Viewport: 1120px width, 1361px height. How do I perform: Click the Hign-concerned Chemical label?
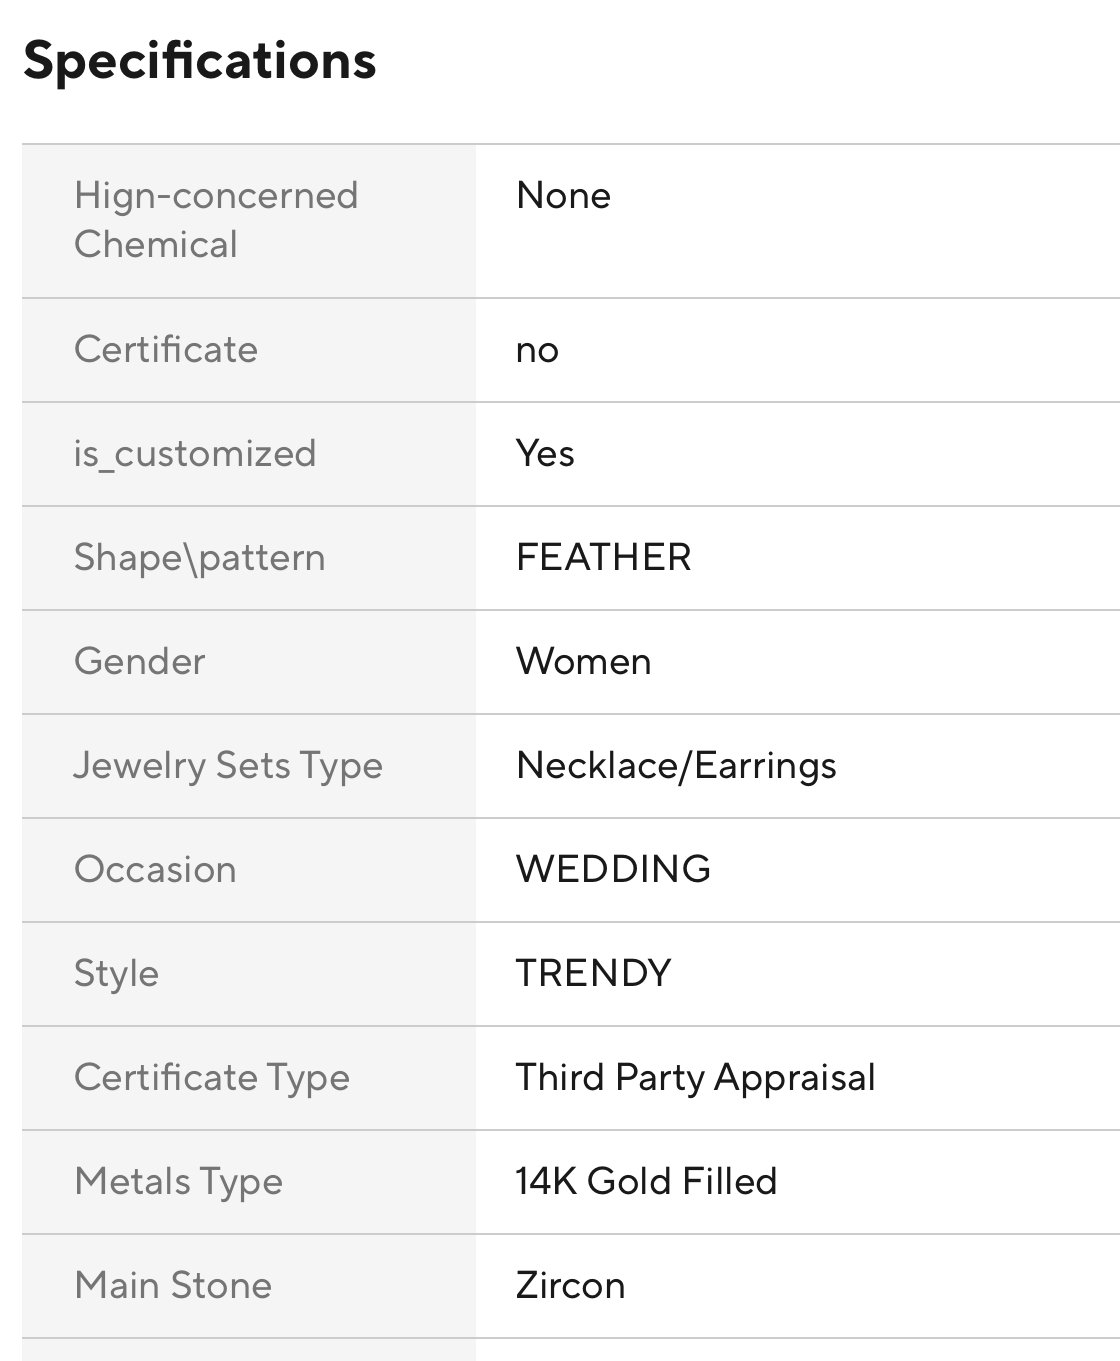(x=215, y=220)
